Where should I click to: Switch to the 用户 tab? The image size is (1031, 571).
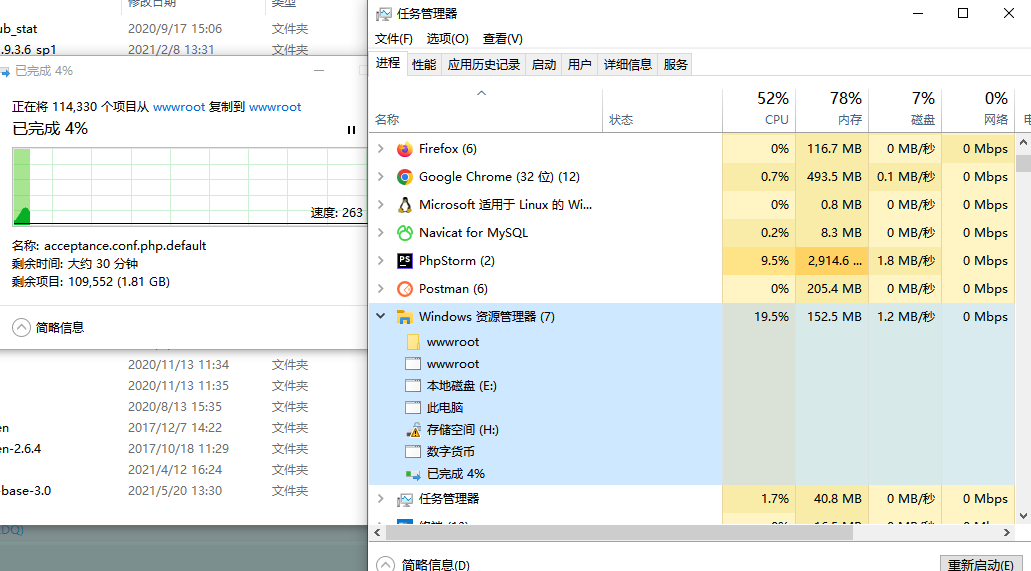pyautogui.click(x=579, y=64)
